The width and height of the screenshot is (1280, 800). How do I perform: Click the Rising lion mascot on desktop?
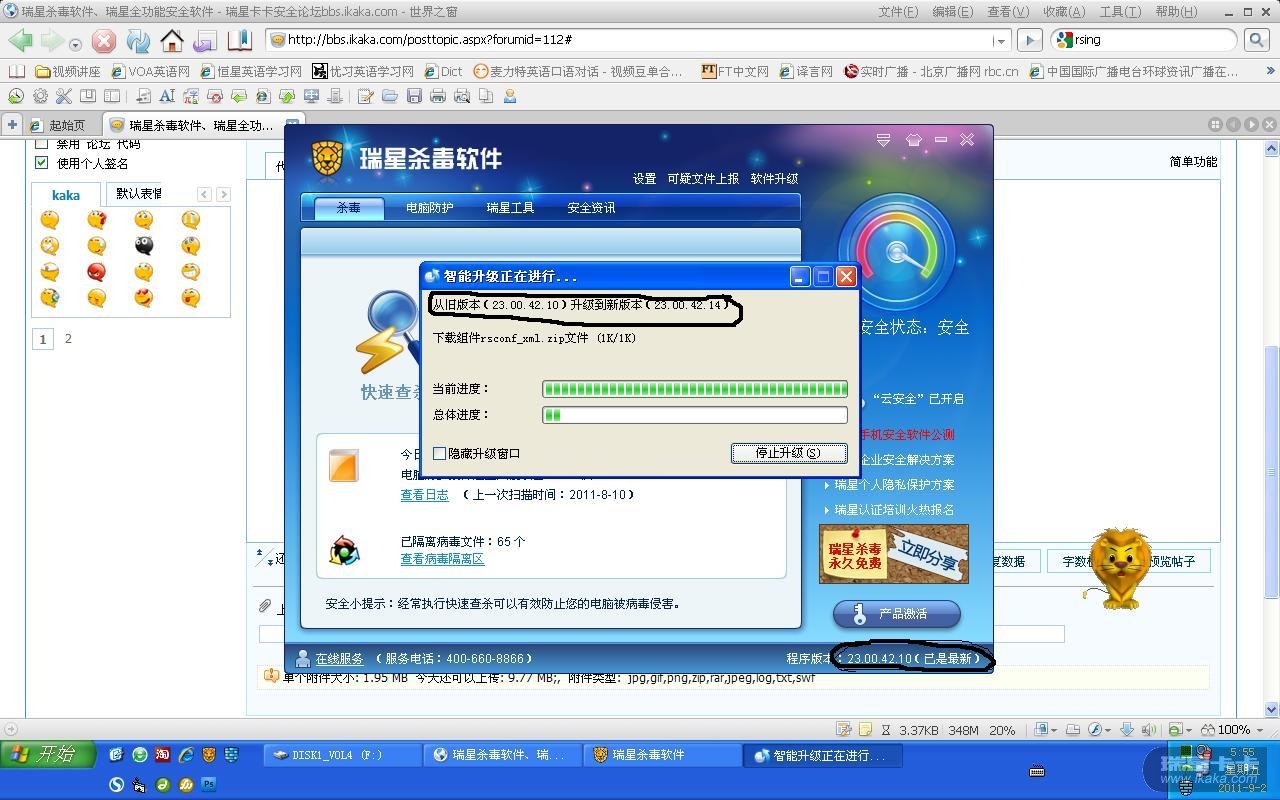[x=1119, y=568]
